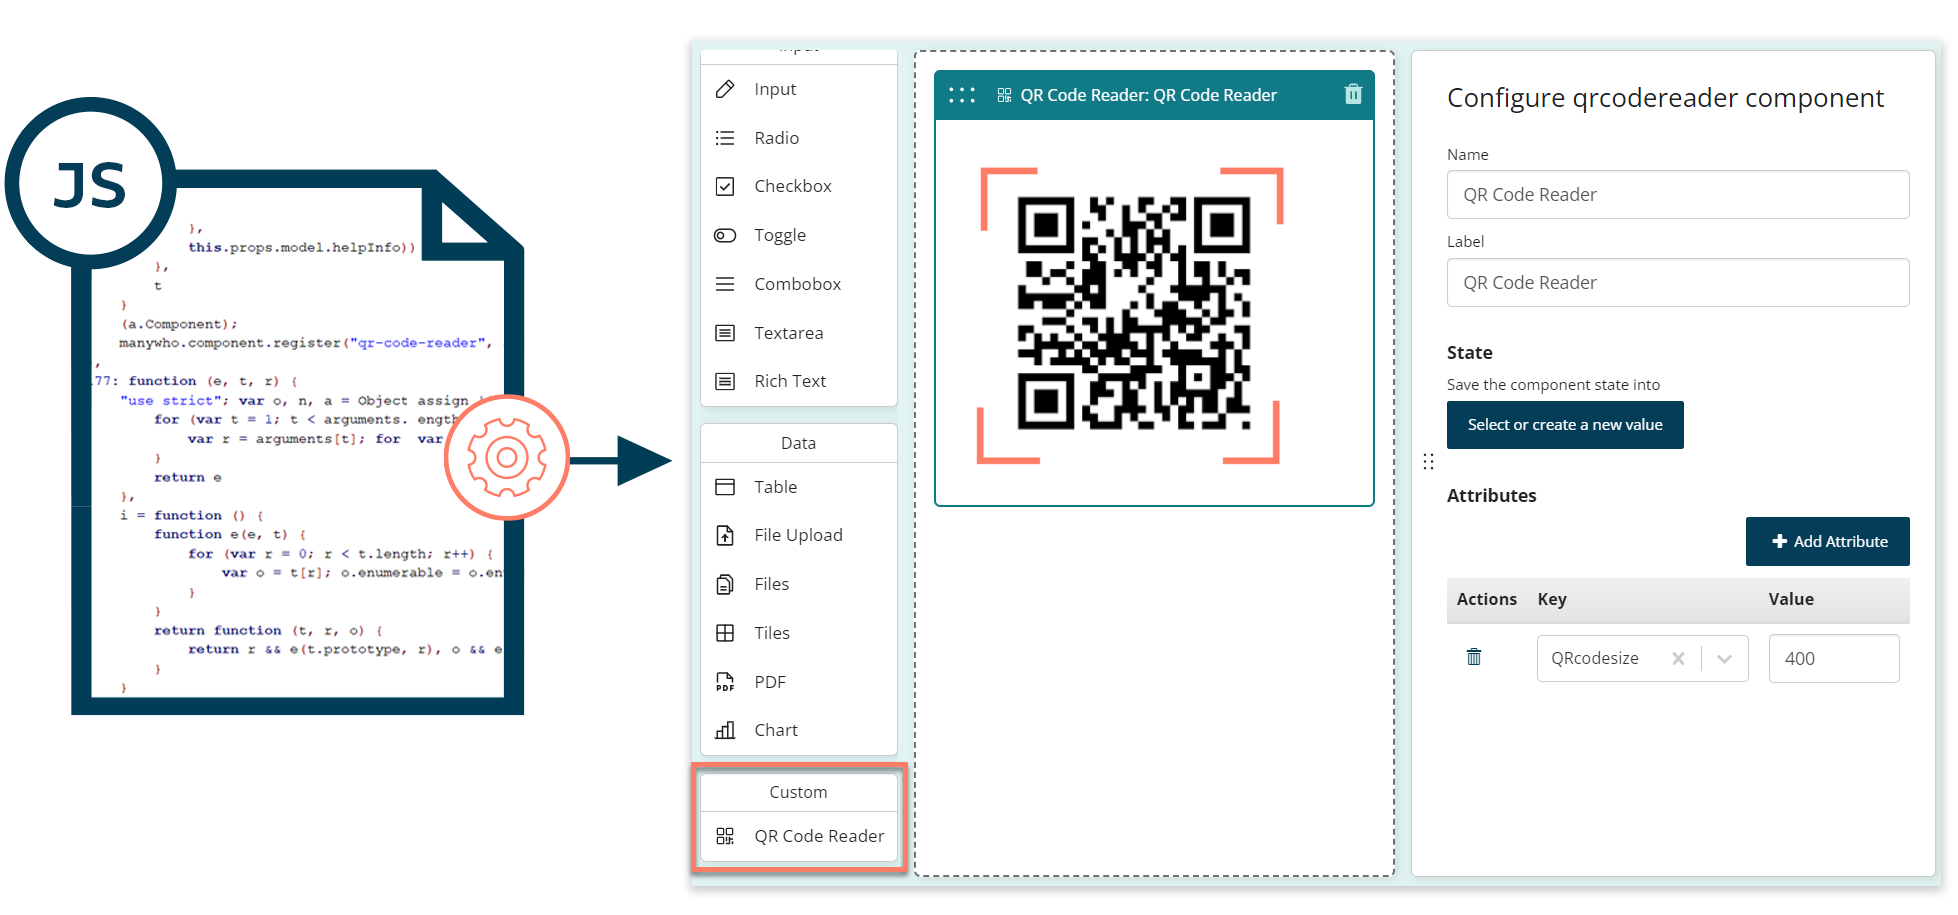Choose the Combobox component
Viewport: 1958px width, 915px height.
797,284
